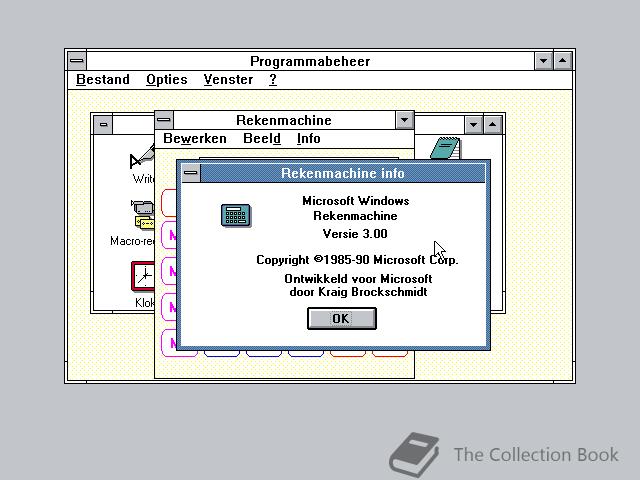The height and width of the screenshot is (480, 640).
Task: Click the Macro-recorder label text
Action: point(133,241)
